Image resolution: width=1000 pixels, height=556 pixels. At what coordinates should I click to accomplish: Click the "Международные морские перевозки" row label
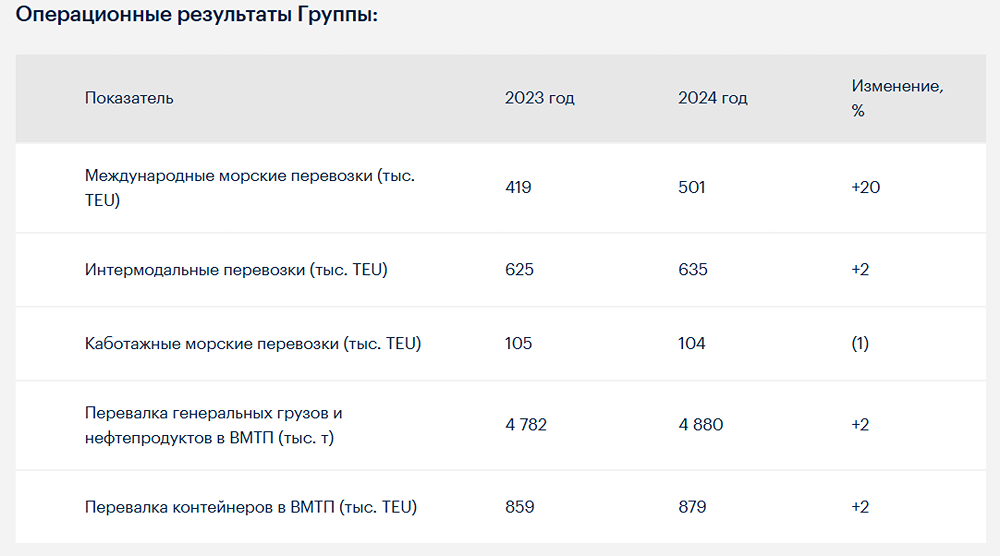250,188
